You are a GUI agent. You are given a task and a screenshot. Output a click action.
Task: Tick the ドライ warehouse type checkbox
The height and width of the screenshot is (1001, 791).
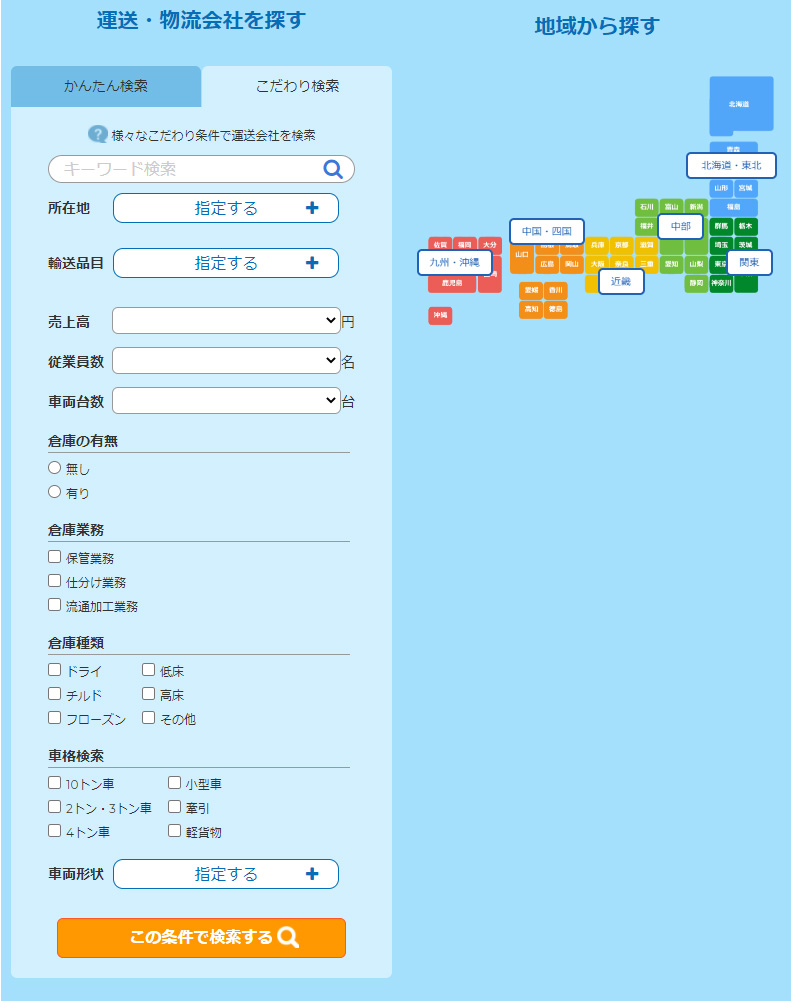(54, 670)
